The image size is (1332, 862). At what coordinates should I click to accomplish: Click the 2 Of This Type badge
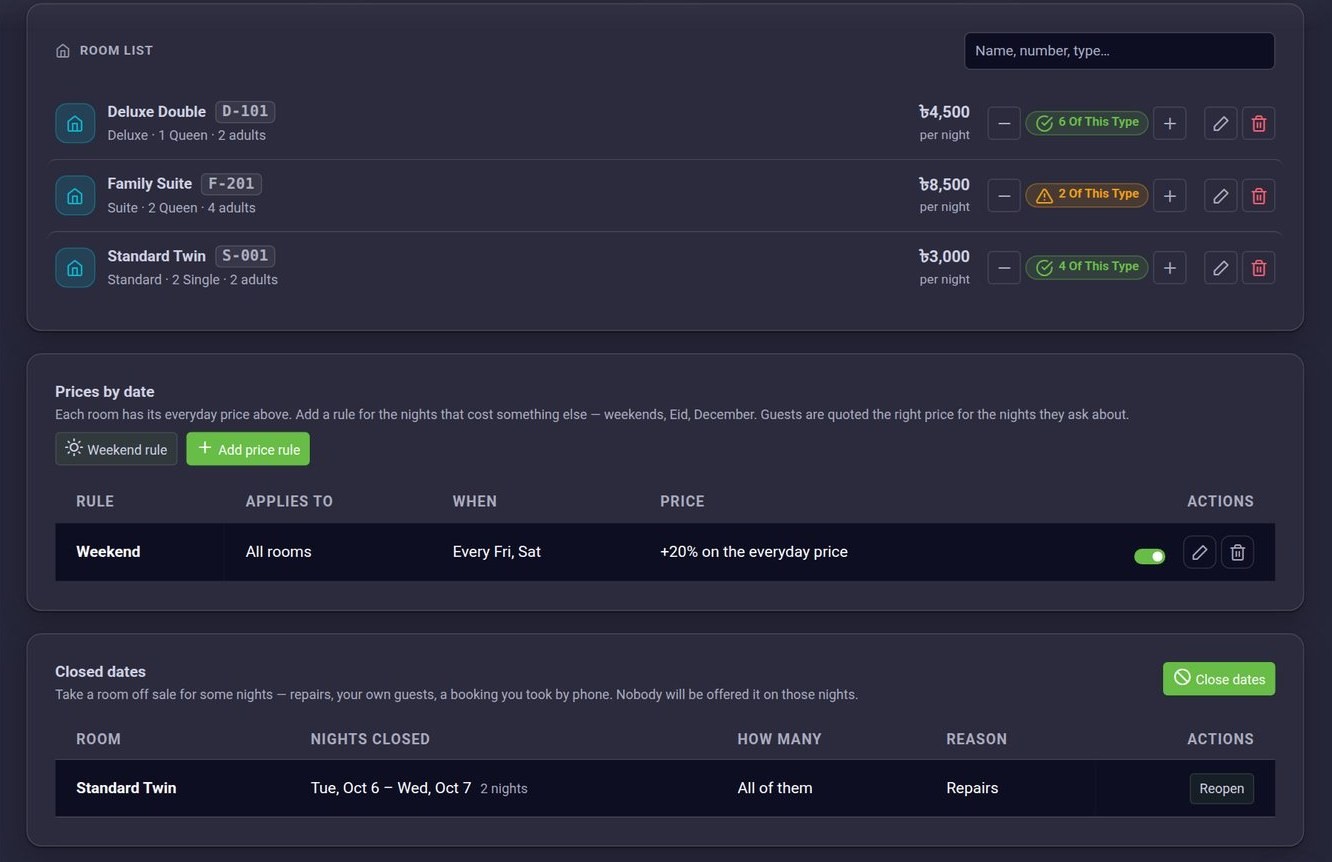[1087, 195]
